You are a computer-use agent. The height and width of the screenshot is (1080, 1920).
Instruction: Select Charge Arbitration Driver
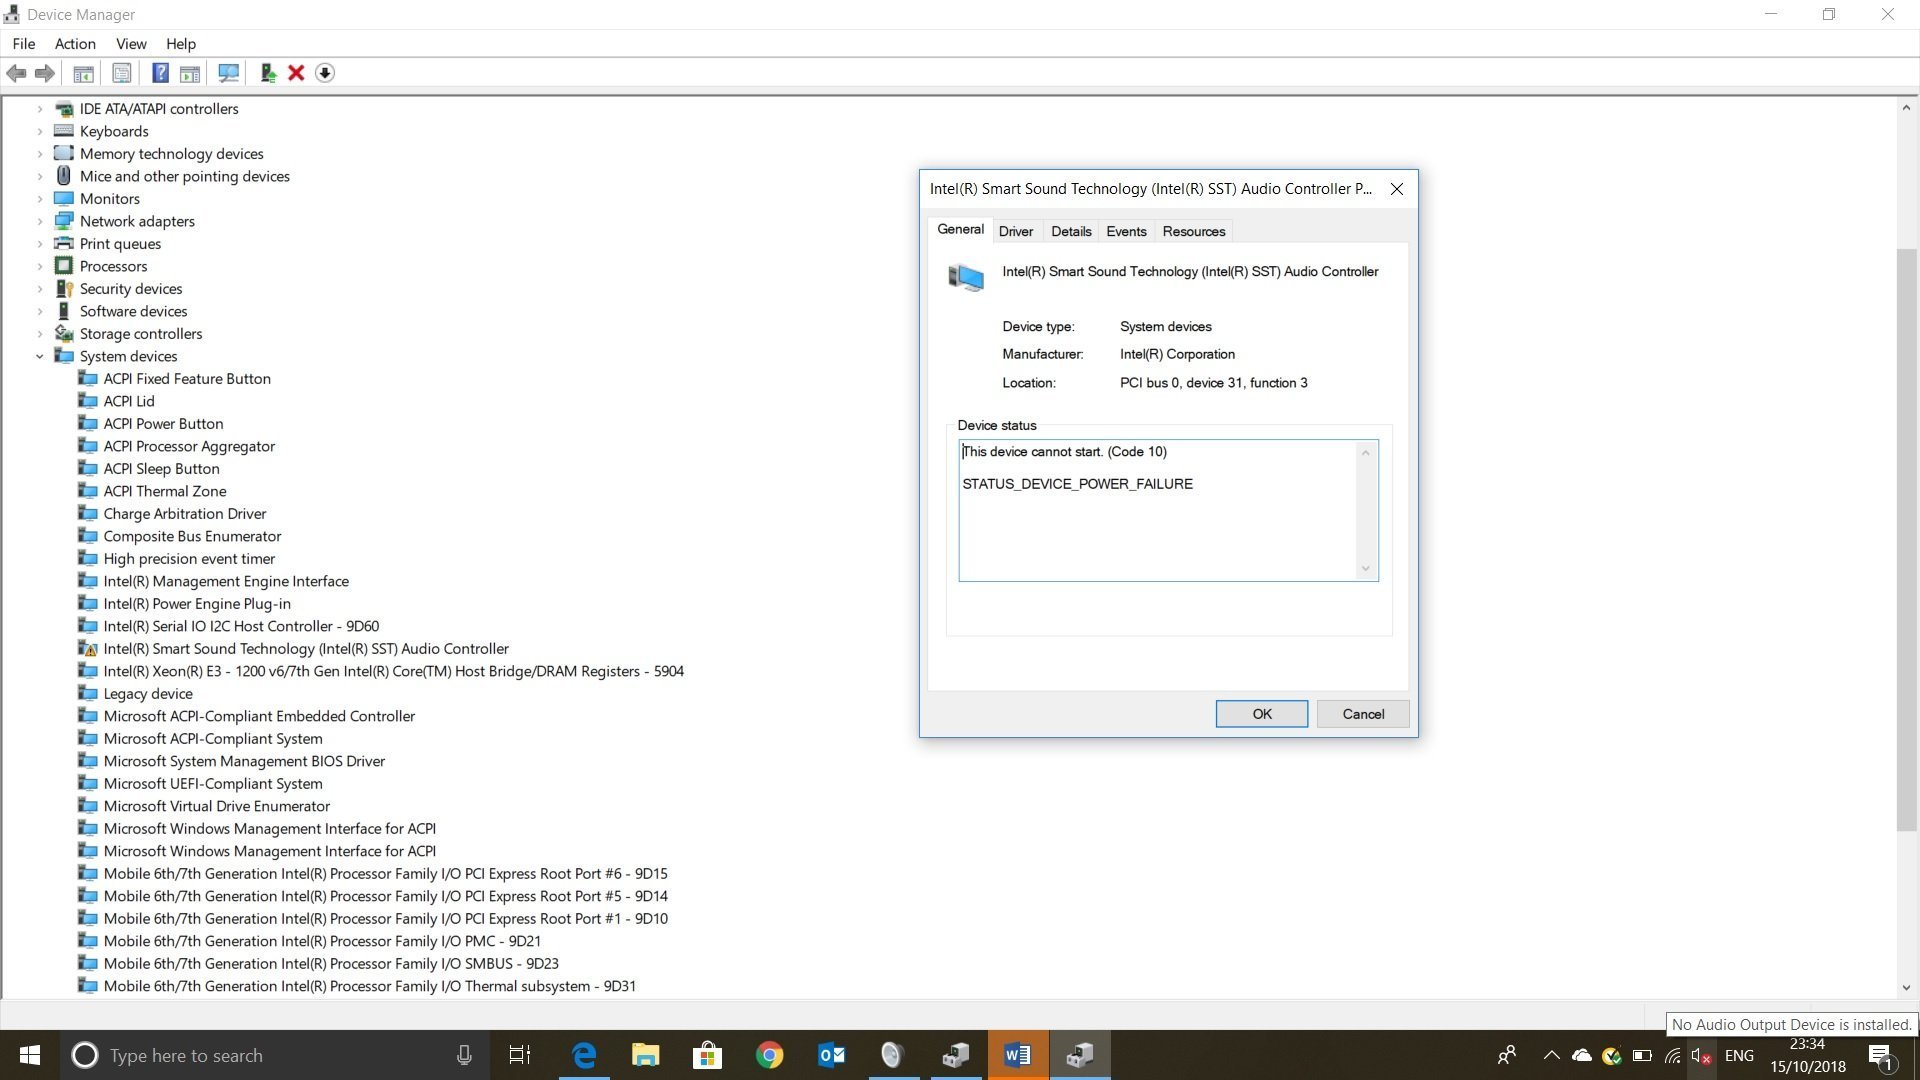[185, 514]
